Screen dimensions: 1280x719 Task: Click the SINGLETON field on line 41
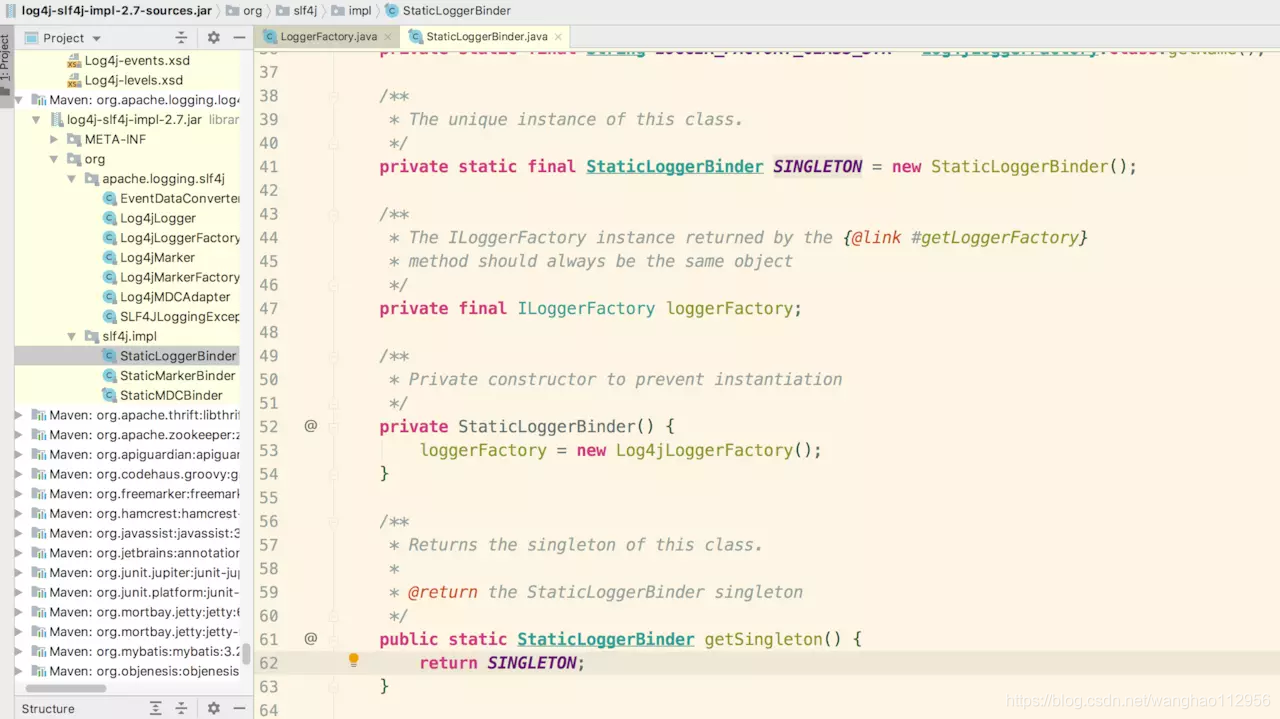pos(818,167)
